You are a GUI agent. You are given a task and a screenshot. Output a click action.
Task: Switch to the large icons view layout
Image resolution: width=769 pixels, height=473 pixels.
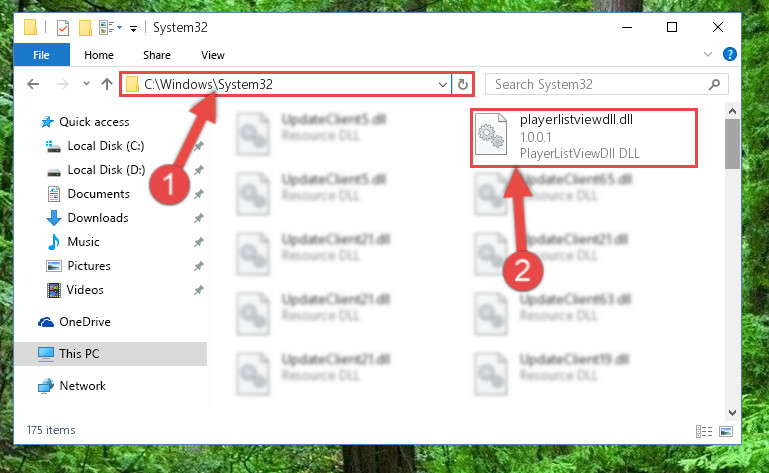726,431
